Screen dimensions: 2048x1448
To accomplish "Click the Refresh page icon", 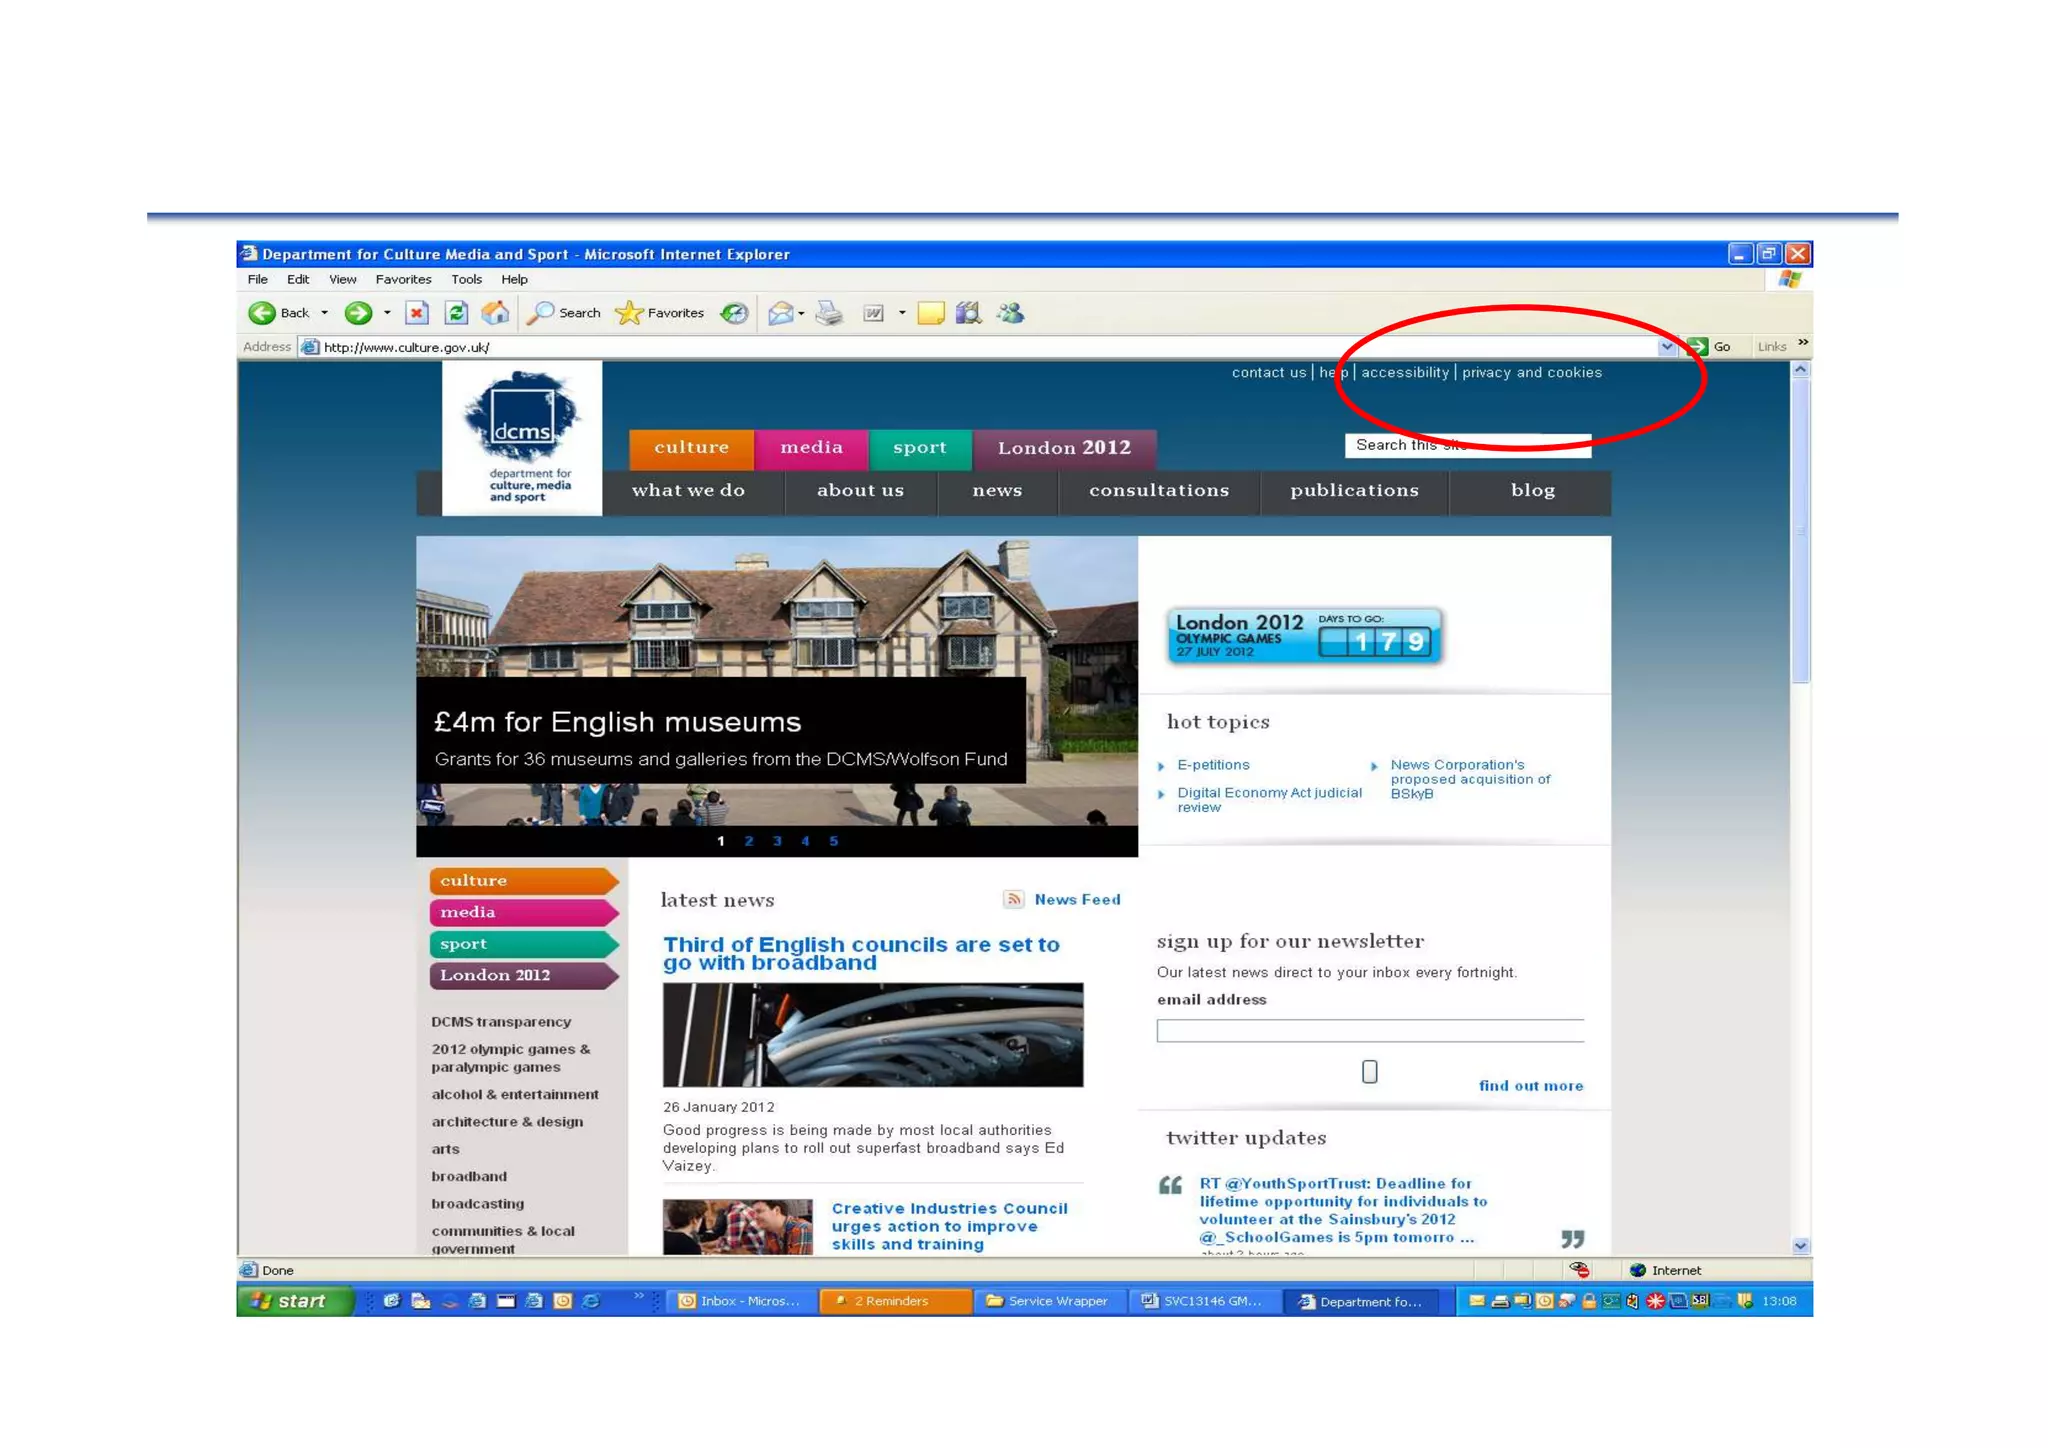I will 456,313.
